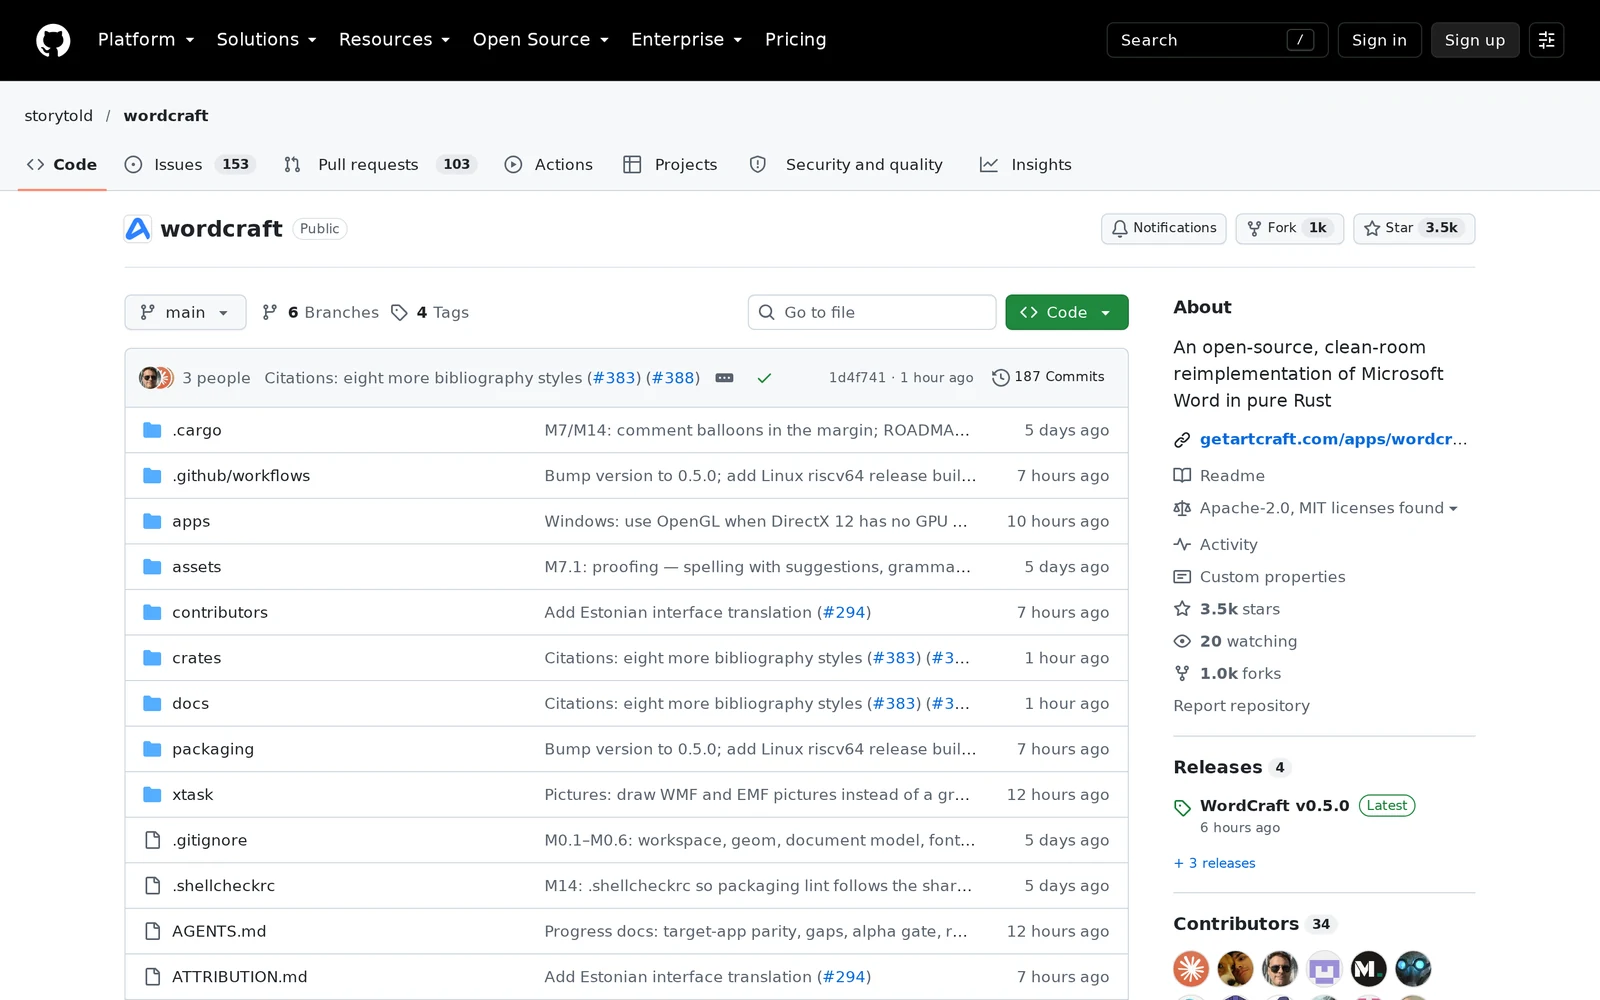Image resolution: width=1600 pixels, height=1000 pixels.
Task: Open Security and quality tab
Action: click(846, 164)
